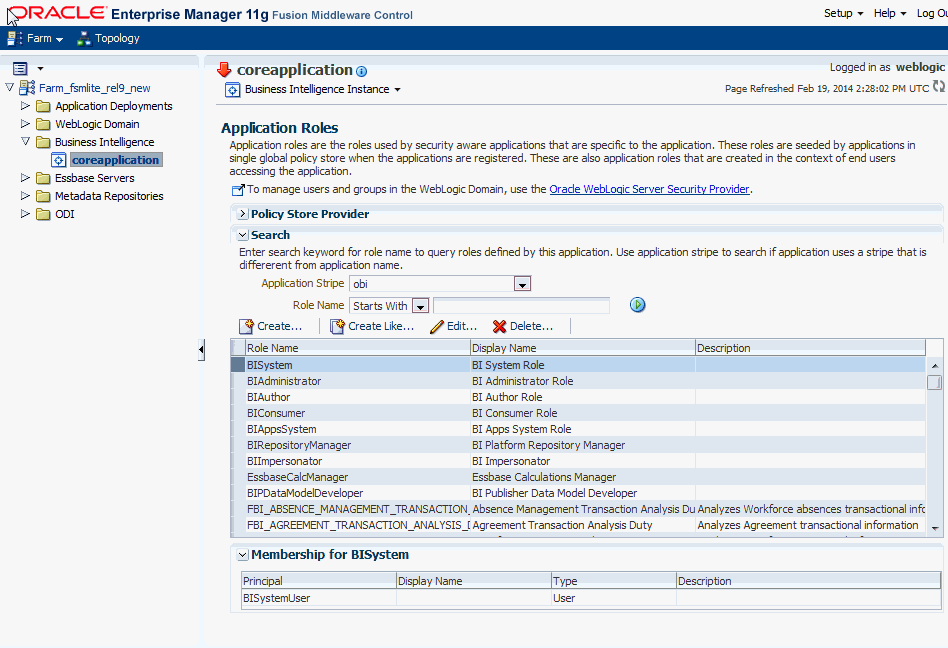Select the BIAppsSystem role row
Screen dimensions: 948x648
(x=578, y=429)
